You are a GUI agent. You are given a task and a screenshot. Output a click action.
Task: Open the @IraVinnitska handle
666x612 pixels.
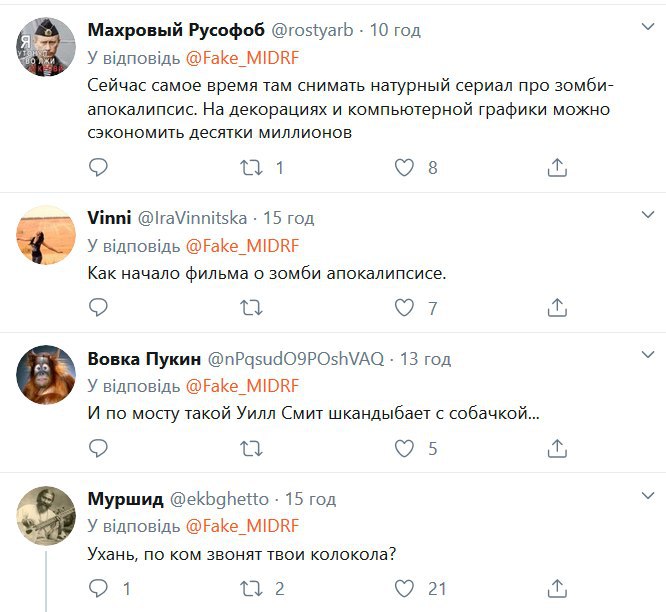pyautogui.click(x=191, y=218)
